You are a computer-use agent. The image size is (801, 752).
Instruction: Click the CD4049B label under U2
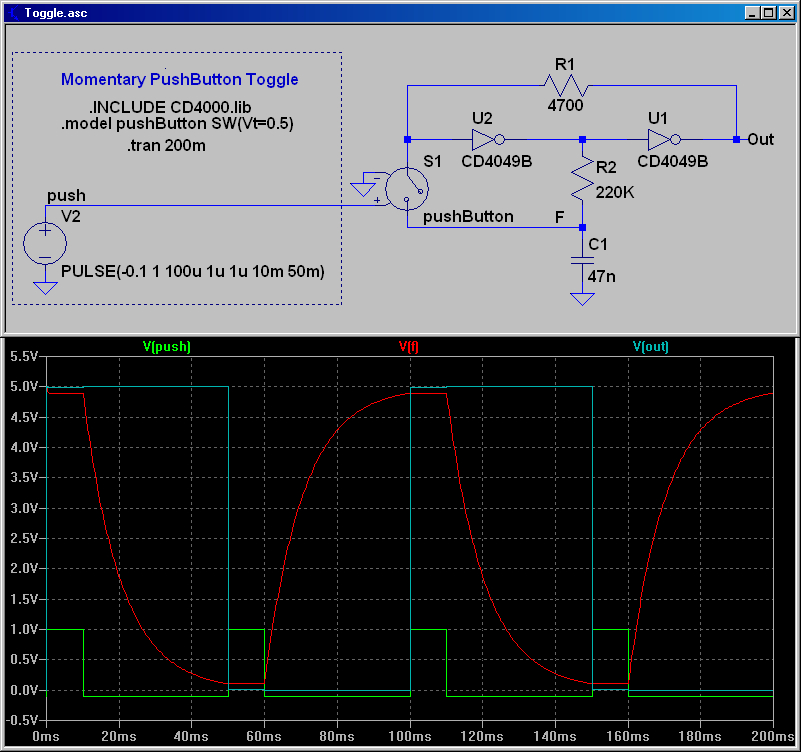coord(497,161)
